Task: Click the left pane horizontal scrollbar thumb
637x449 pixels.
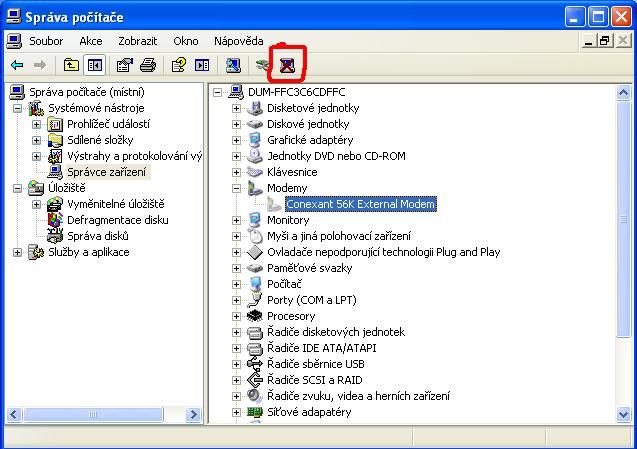Action: tap(93, 414)
